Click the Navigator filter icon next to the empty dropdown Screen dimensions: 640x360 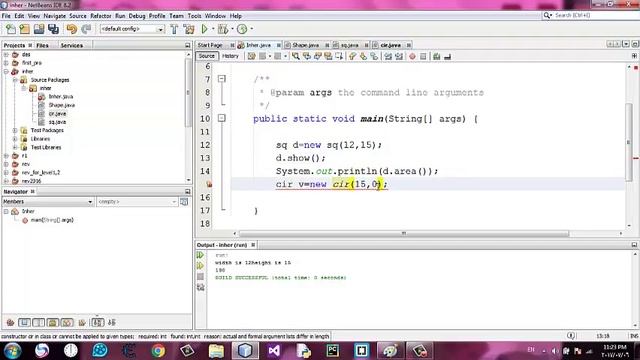(184, 202)
